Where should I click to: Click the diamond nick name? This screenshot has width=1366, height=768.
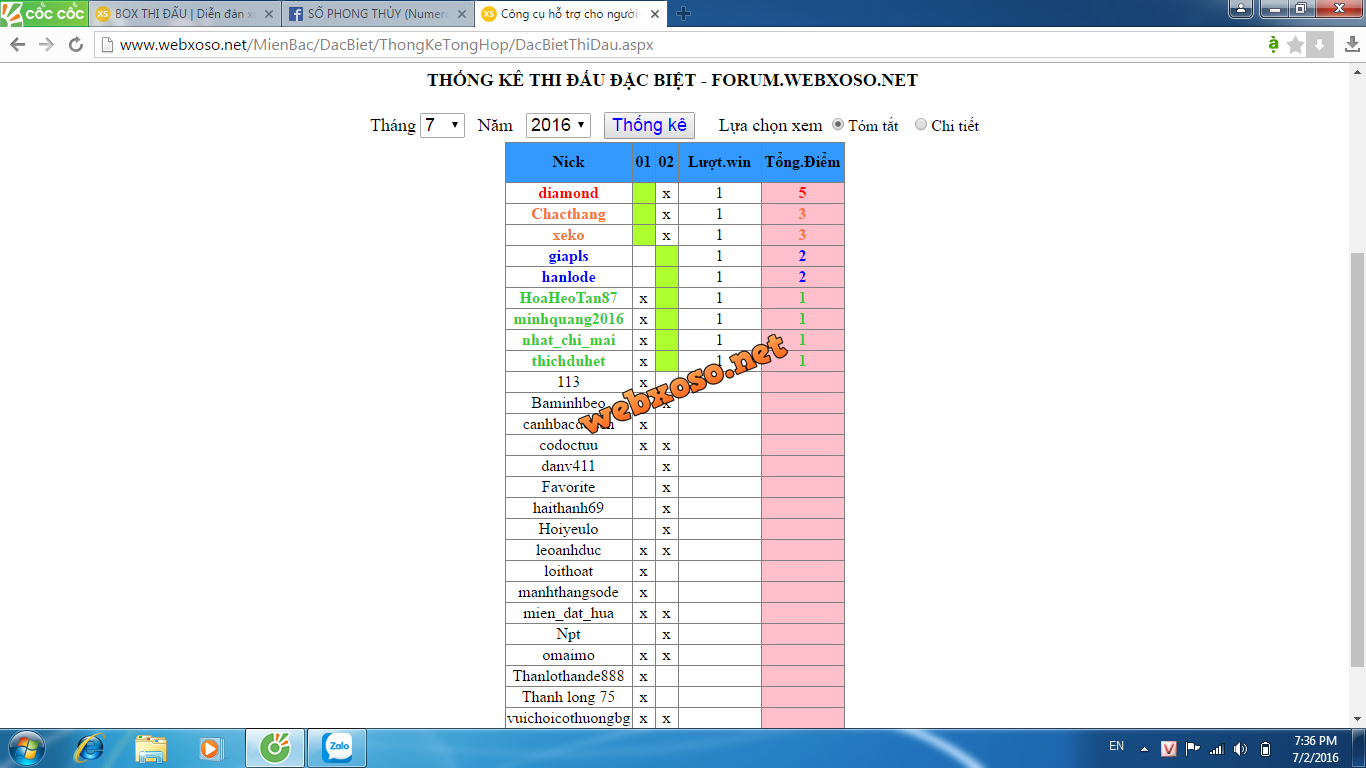pyautogui.click(x=568, y=193)
